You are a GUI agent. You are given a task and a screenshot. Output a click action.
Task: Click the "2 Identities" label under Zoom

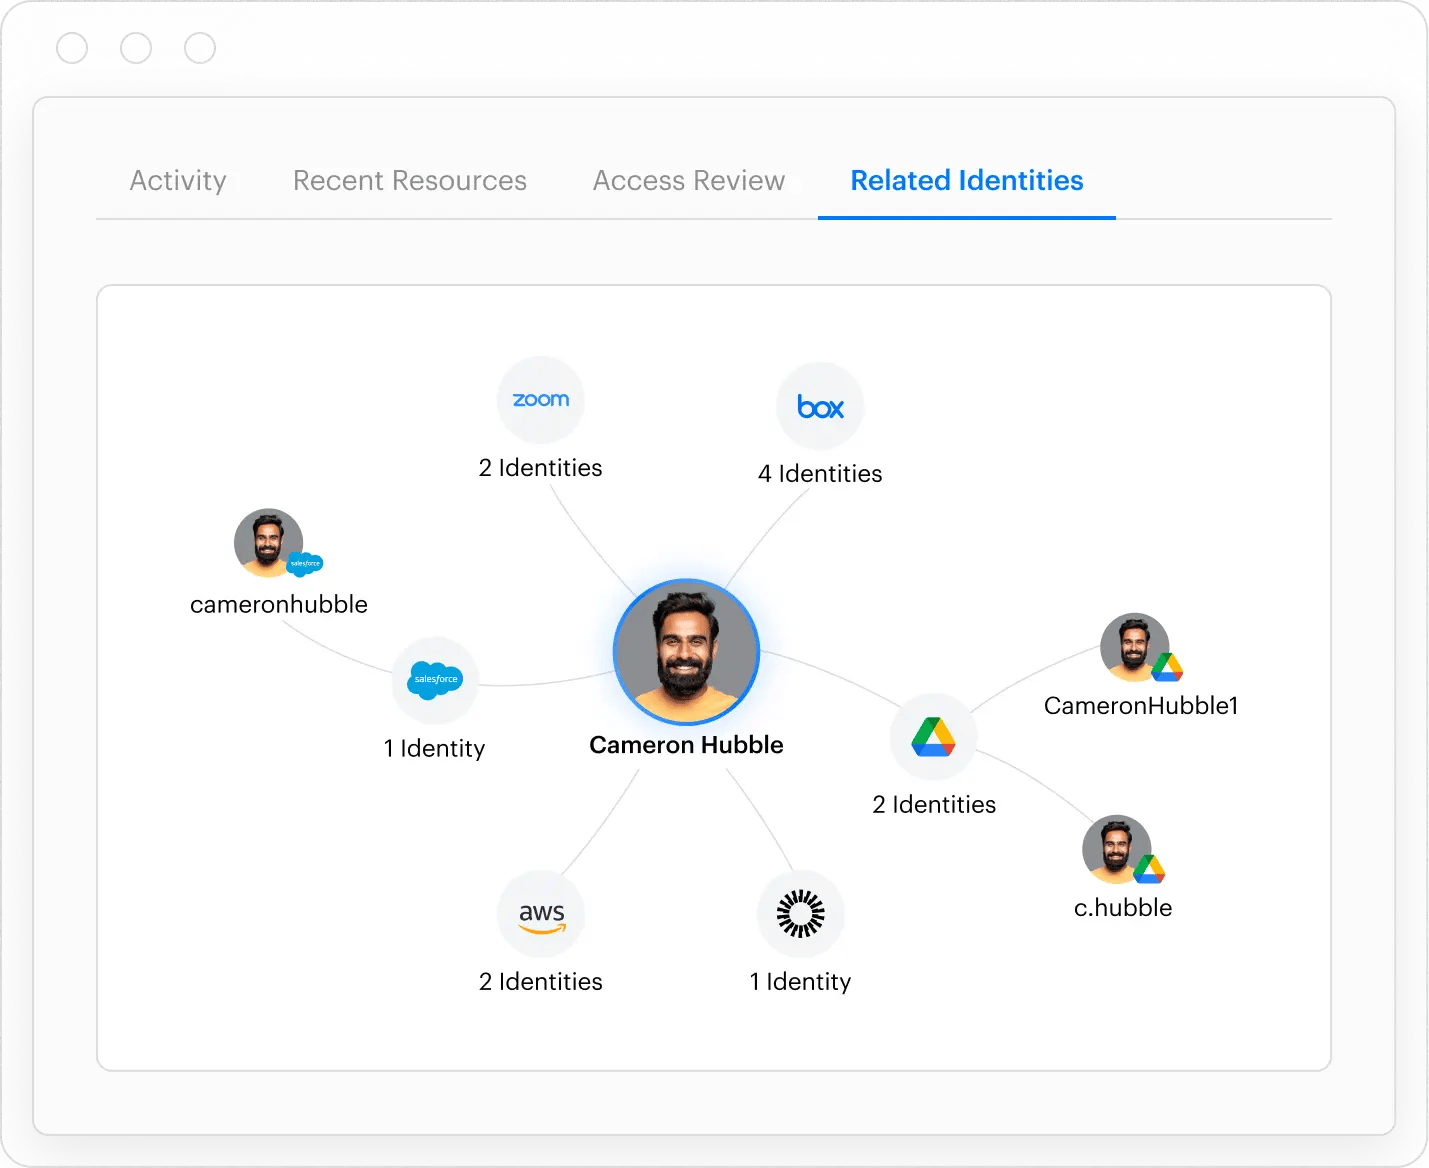click(541, 468)
